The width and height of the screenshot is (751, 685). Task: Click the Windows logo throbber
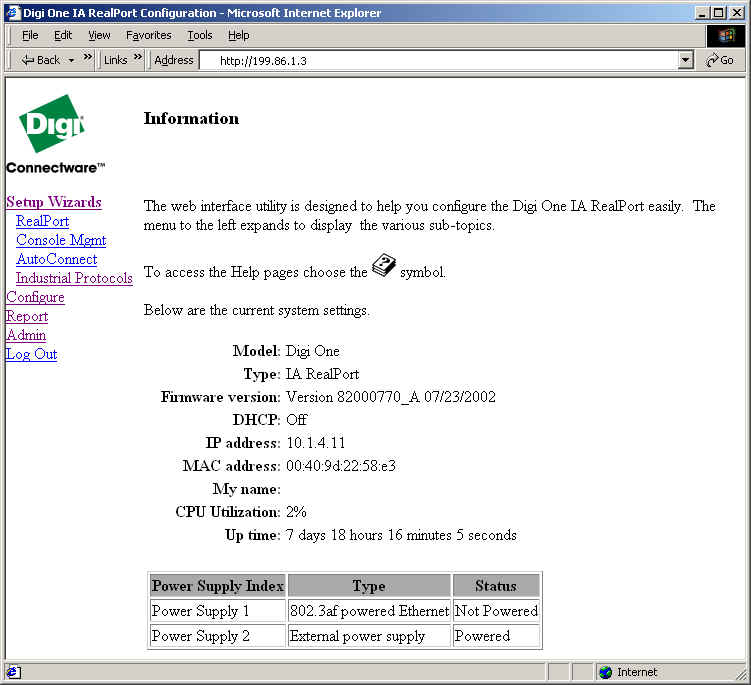(x=726, y=35)
